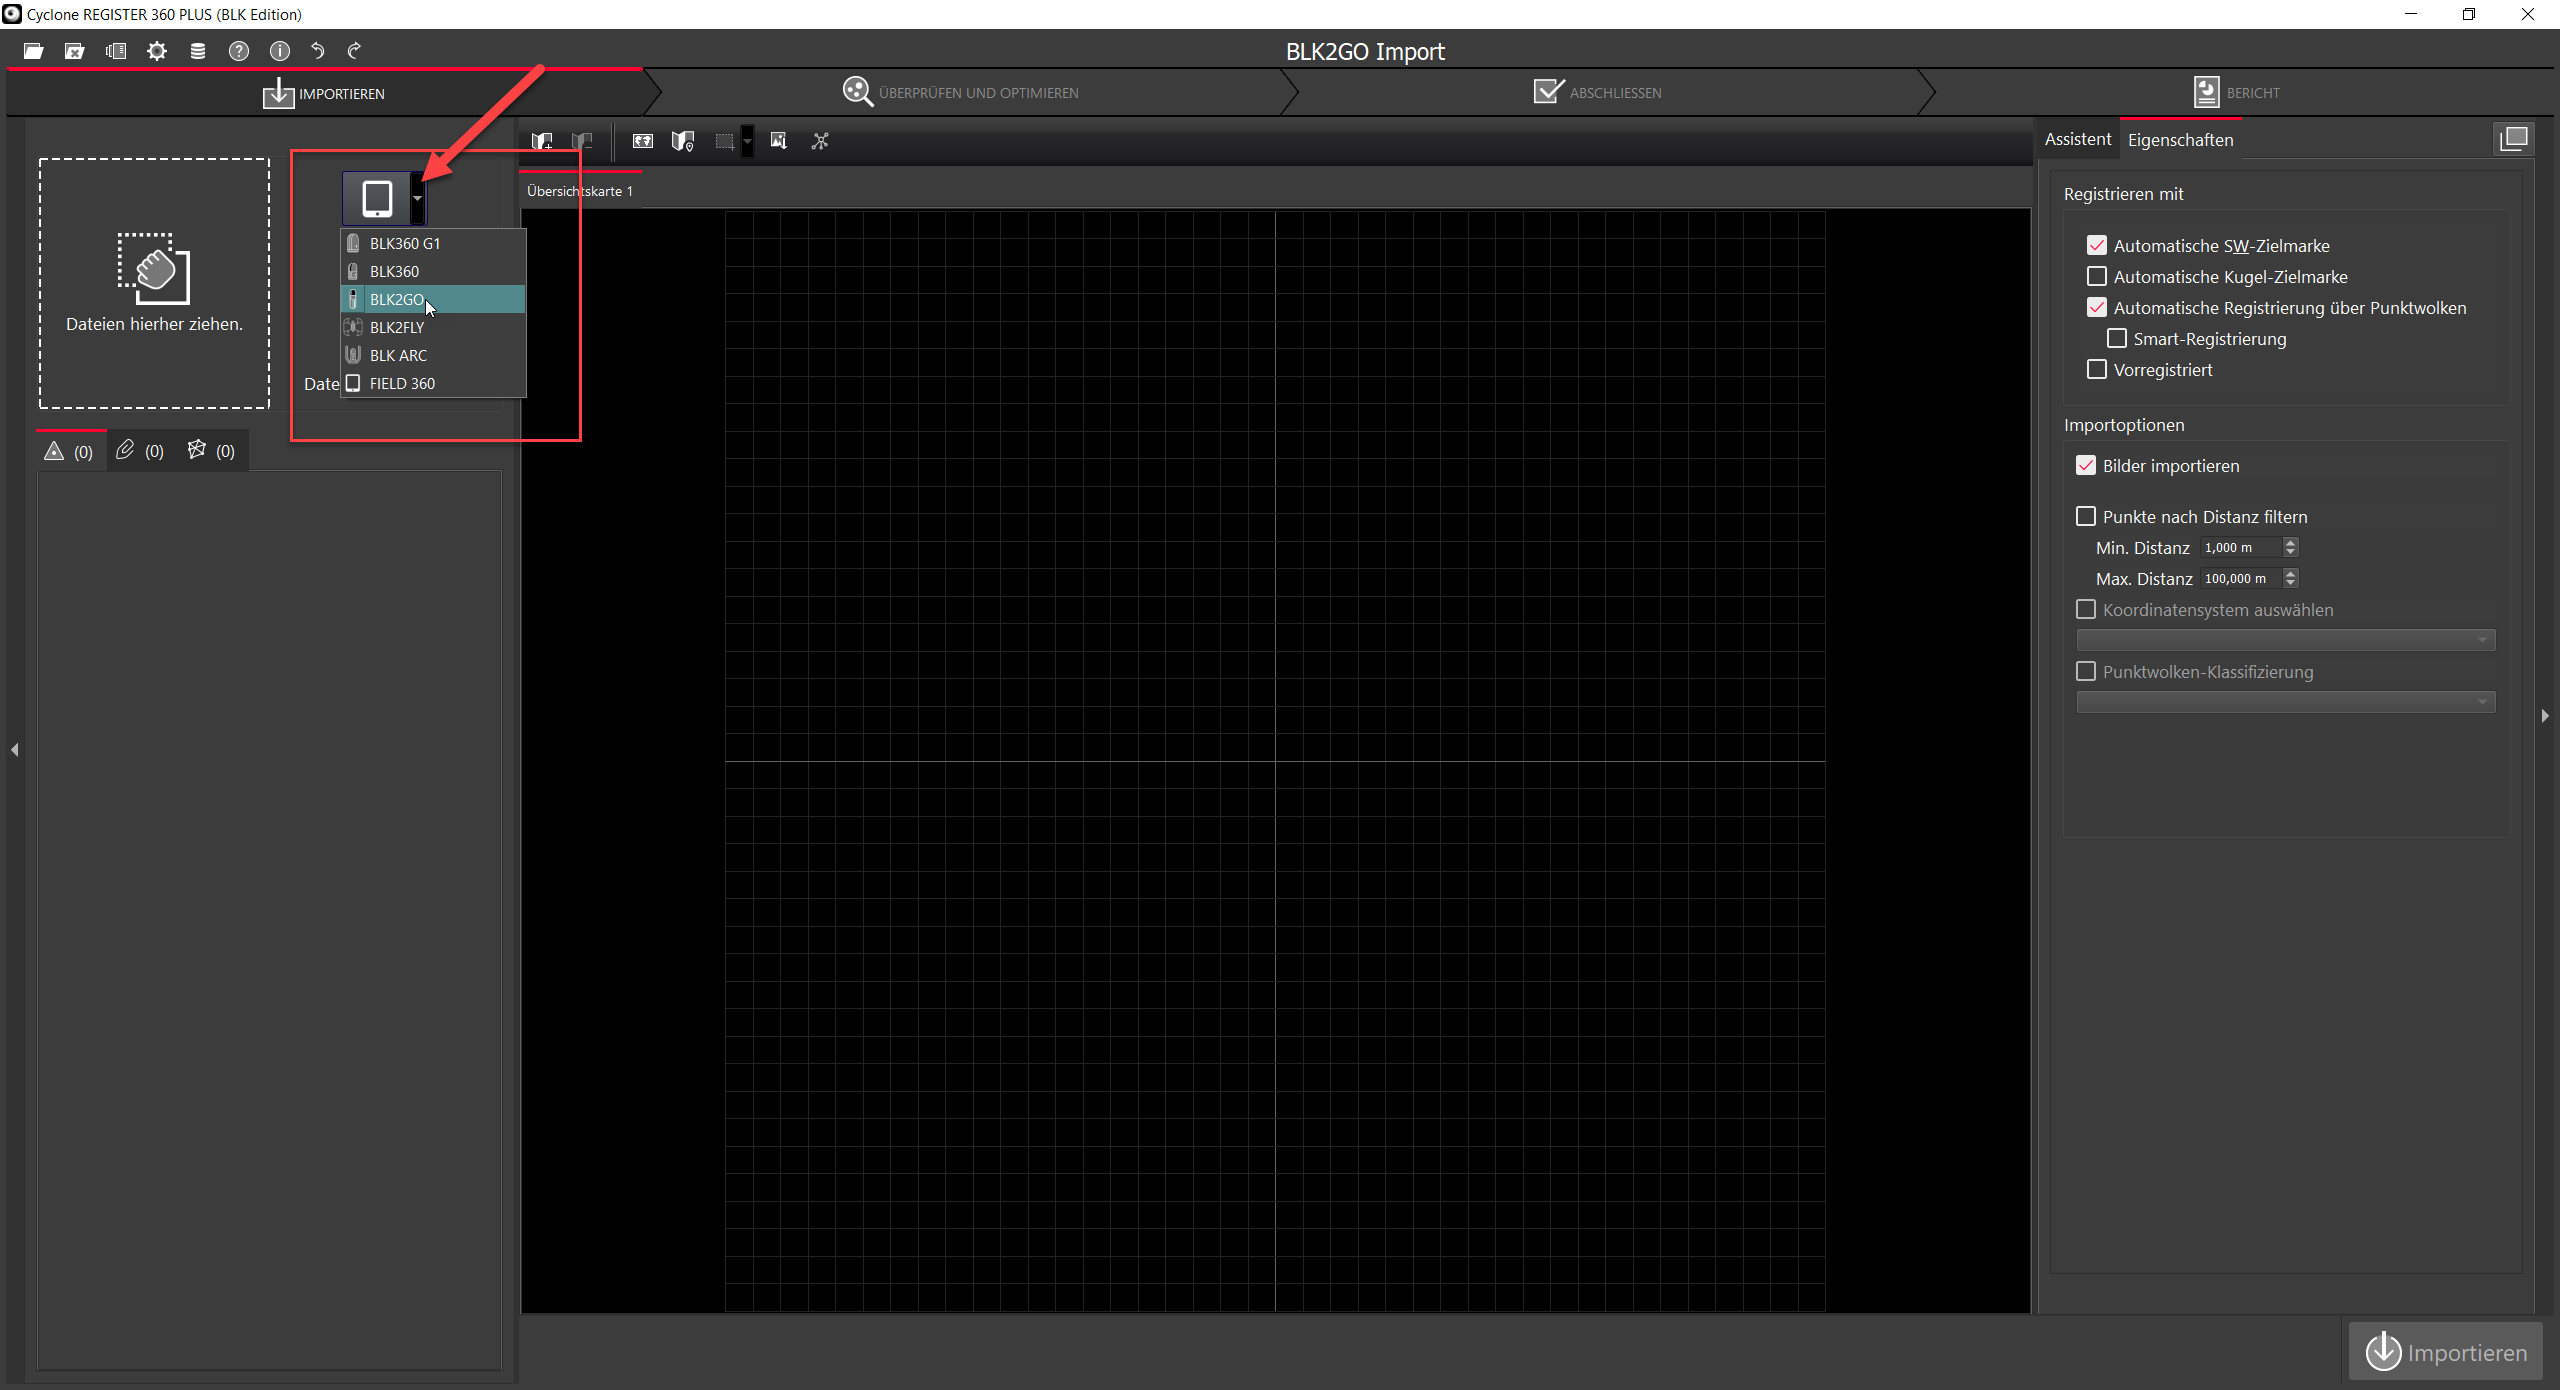Remove overview map icon
The image size is (2560, 1390).
[x=582, y=141]
